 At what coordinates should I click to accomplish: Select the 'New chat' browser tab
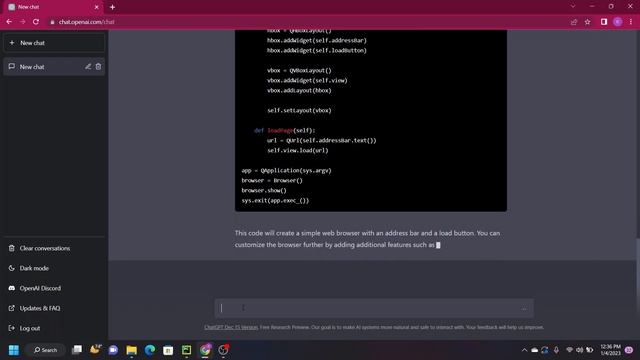pos(53,7)
